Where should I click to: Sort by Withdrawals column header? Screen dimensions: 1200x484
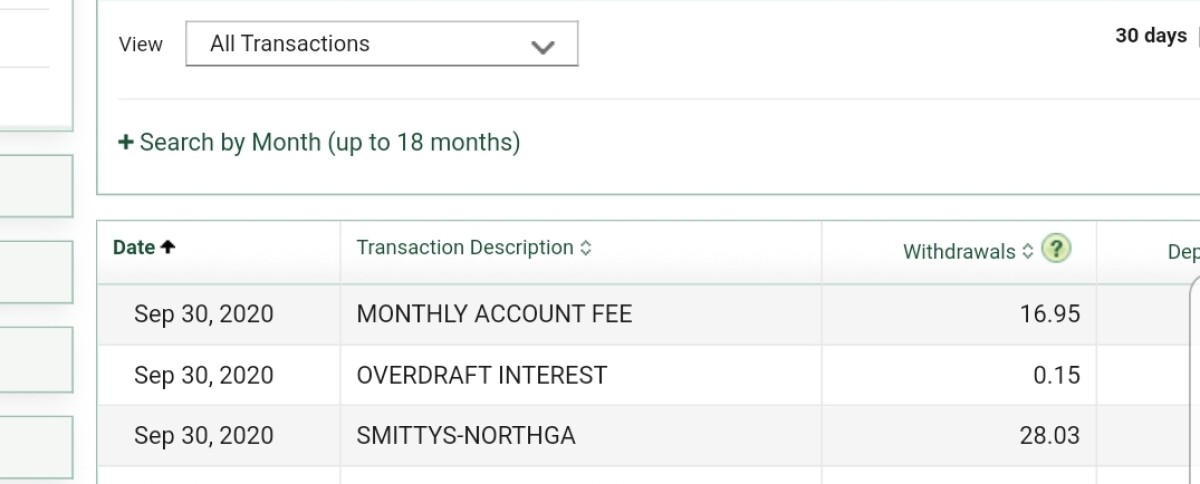coord(959,252)
